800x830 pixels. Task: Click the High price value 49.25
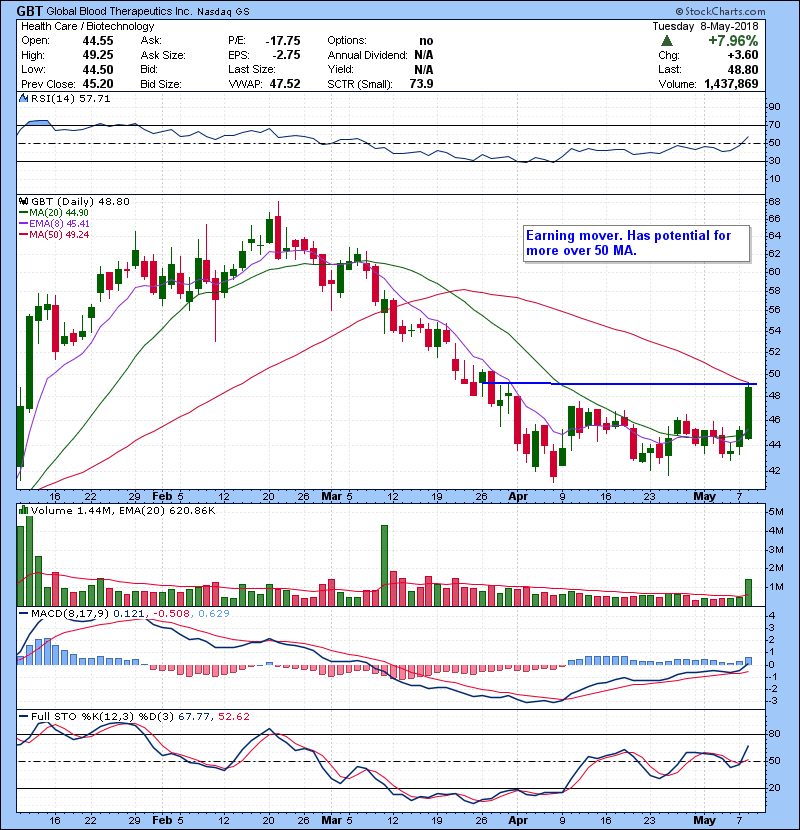tap(98, 55)
